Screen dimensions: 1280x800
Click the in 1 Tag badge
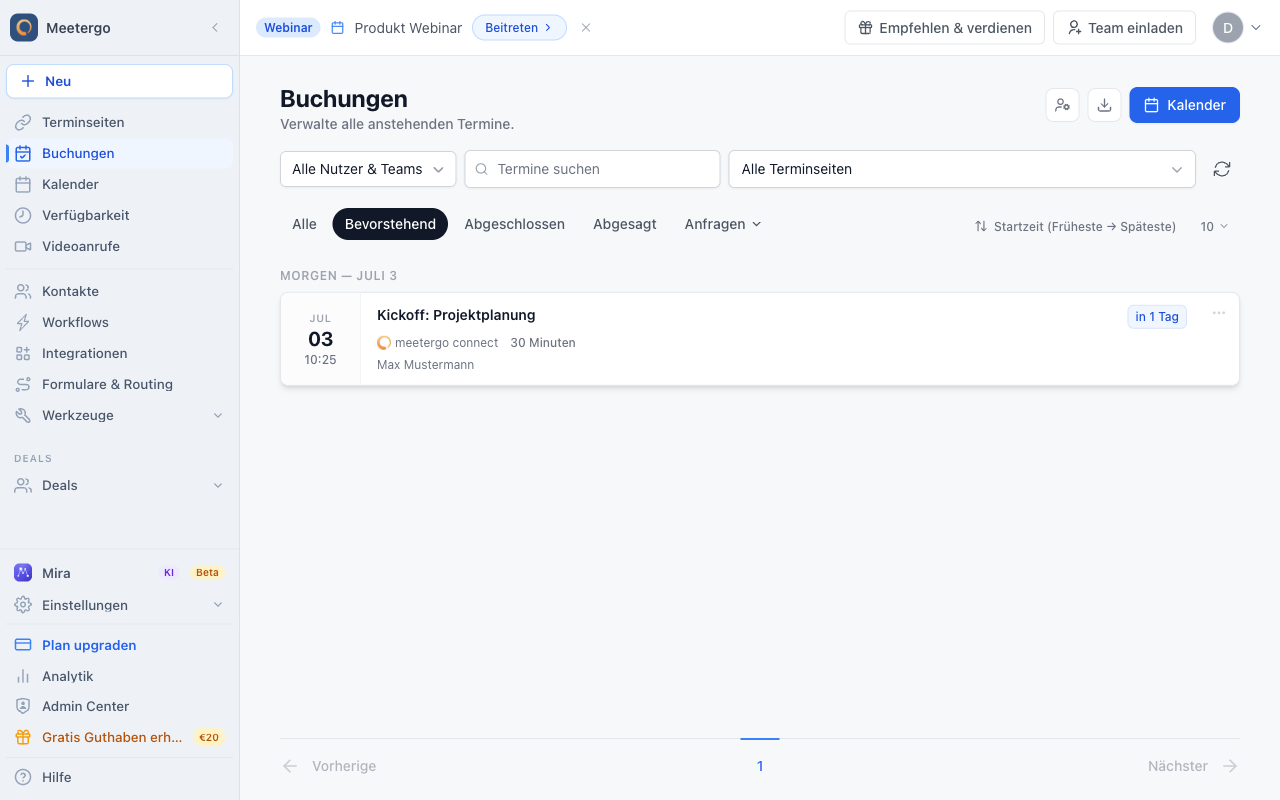pos(1157,317)
